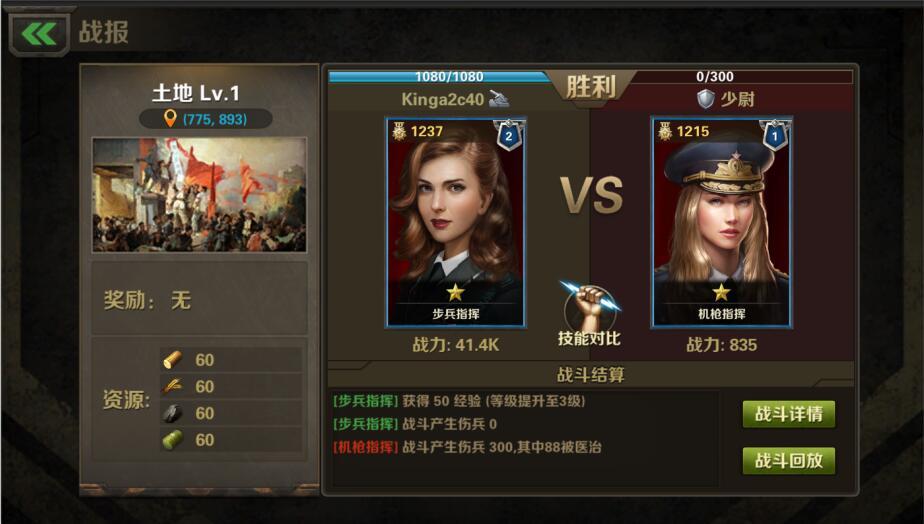Open the 战斗详情 battle details button
Viewport: 924px width, 524px height.
click(x=788, y=414)
